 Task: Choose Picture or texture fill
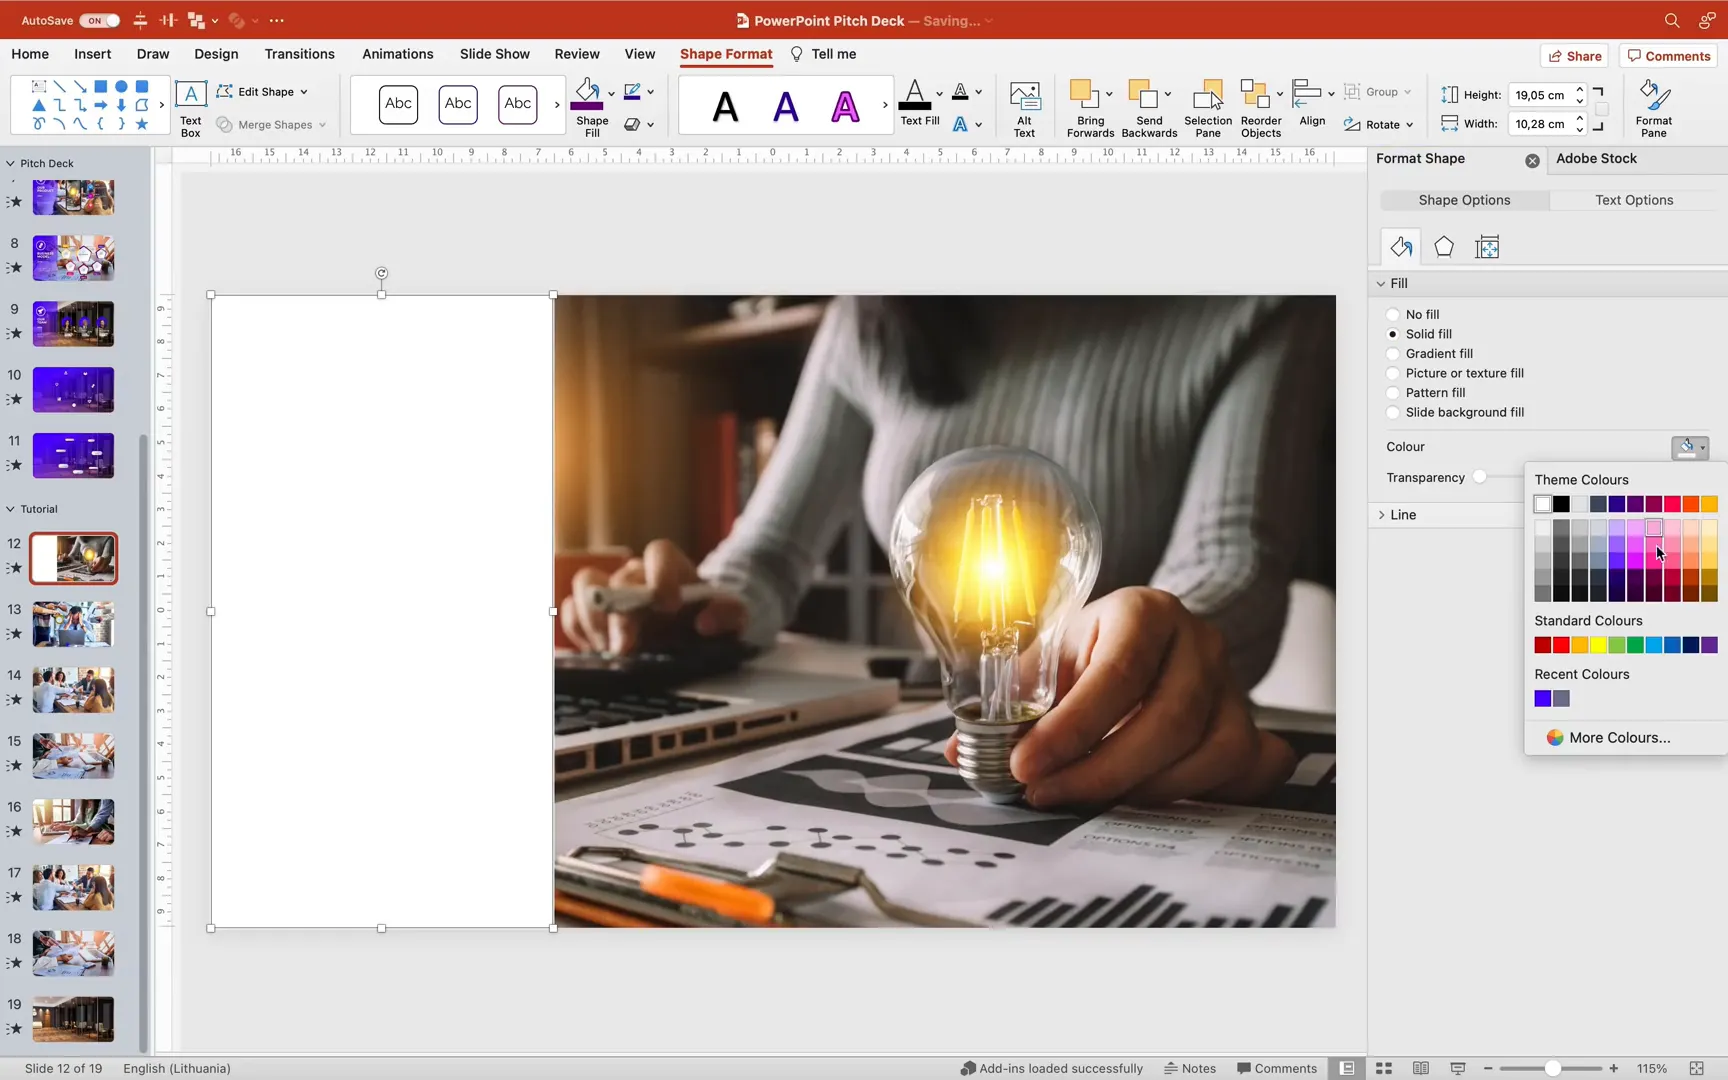tap(1393, 373)
